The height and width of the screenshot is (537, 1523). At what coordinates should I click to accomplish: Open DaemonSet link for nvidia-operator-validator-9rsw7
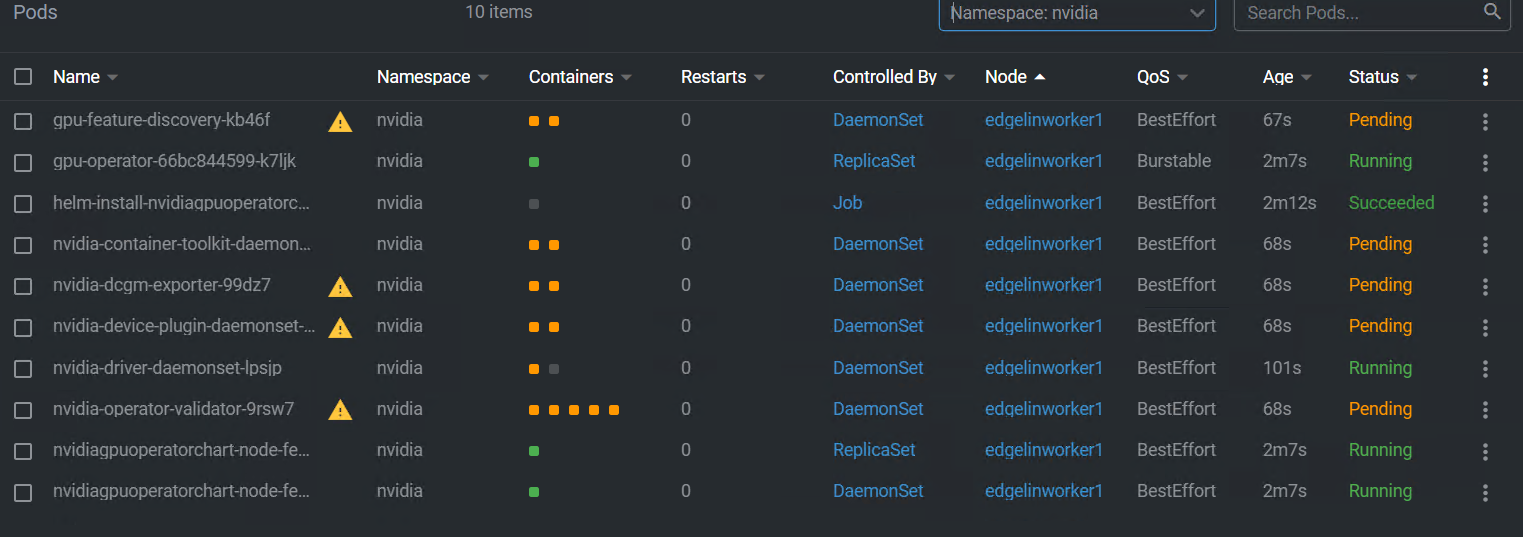878,409
